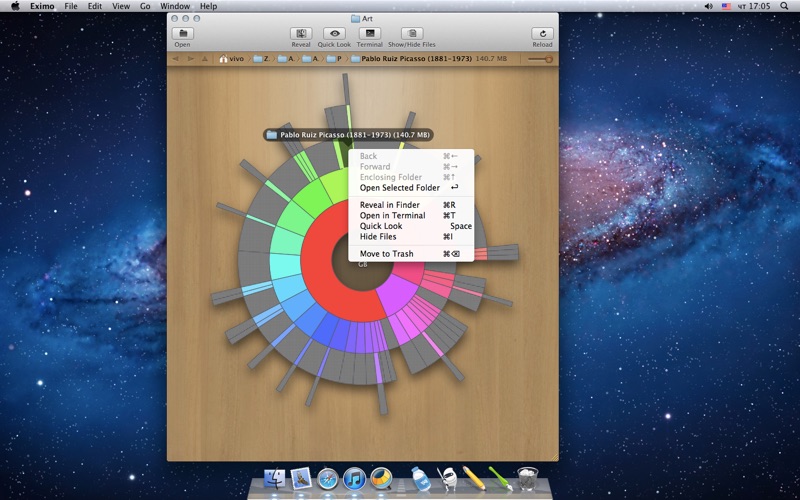Launch Terminal from the toolbar icon

(369, 34)
